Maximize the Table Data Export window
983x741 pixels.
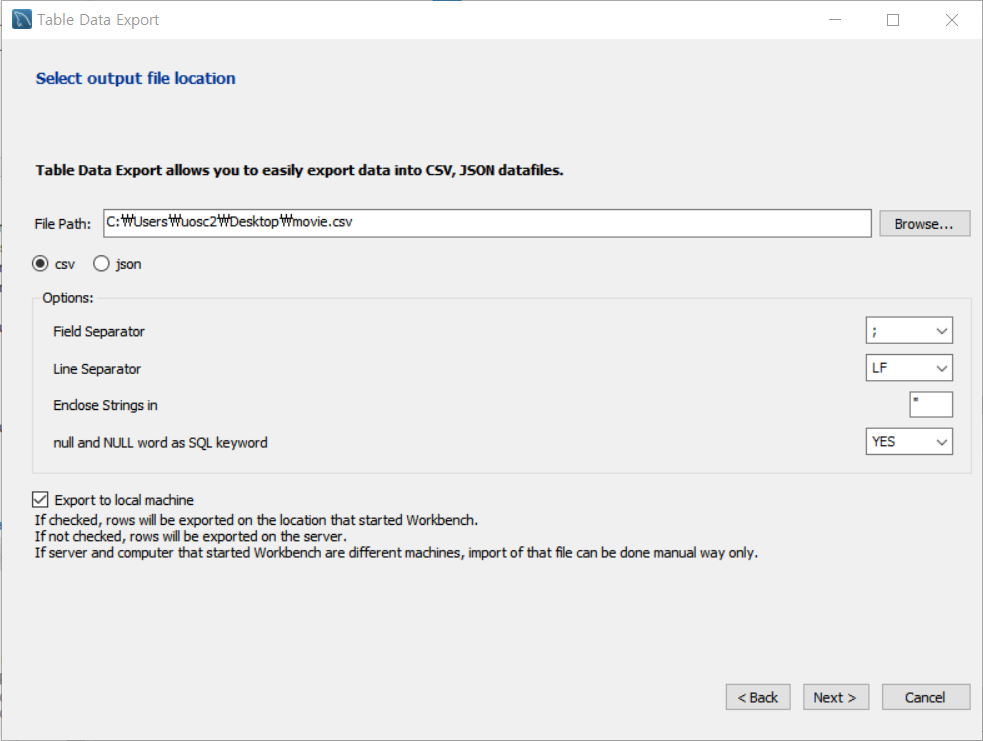click(893, 20)
